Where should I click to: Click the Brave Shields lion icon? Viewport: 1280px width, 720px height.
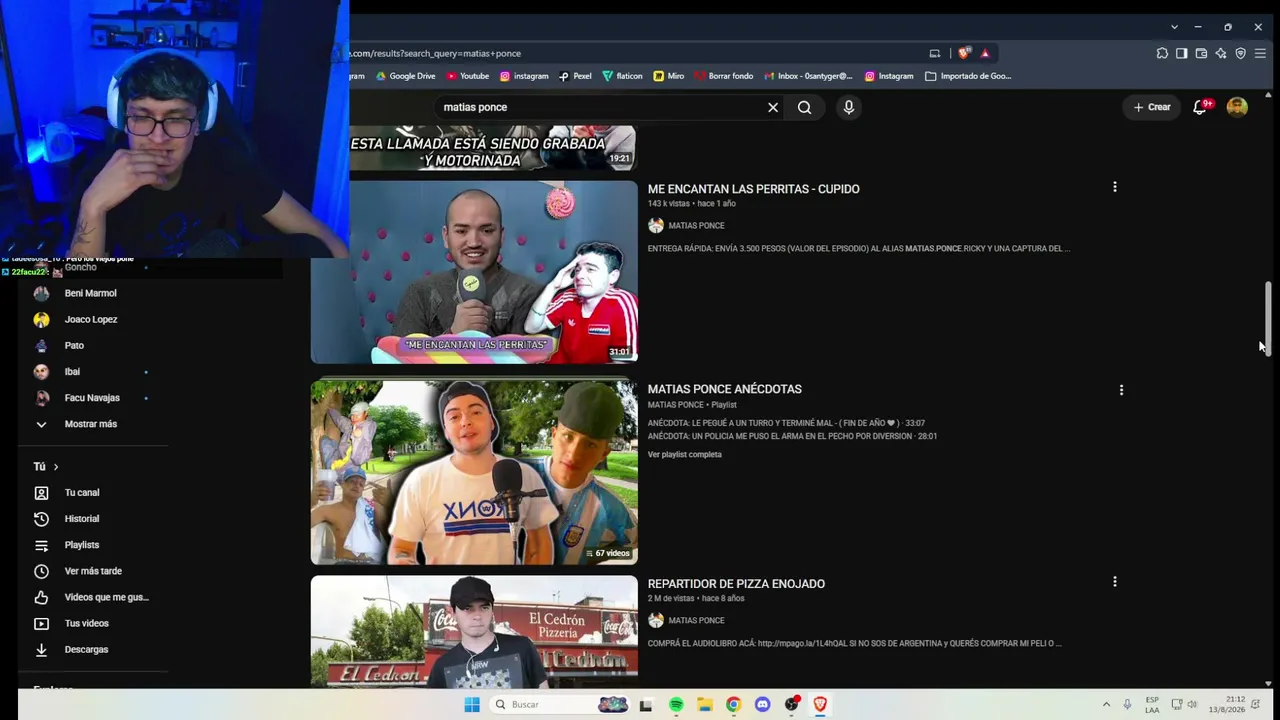(x=964, y=53)
